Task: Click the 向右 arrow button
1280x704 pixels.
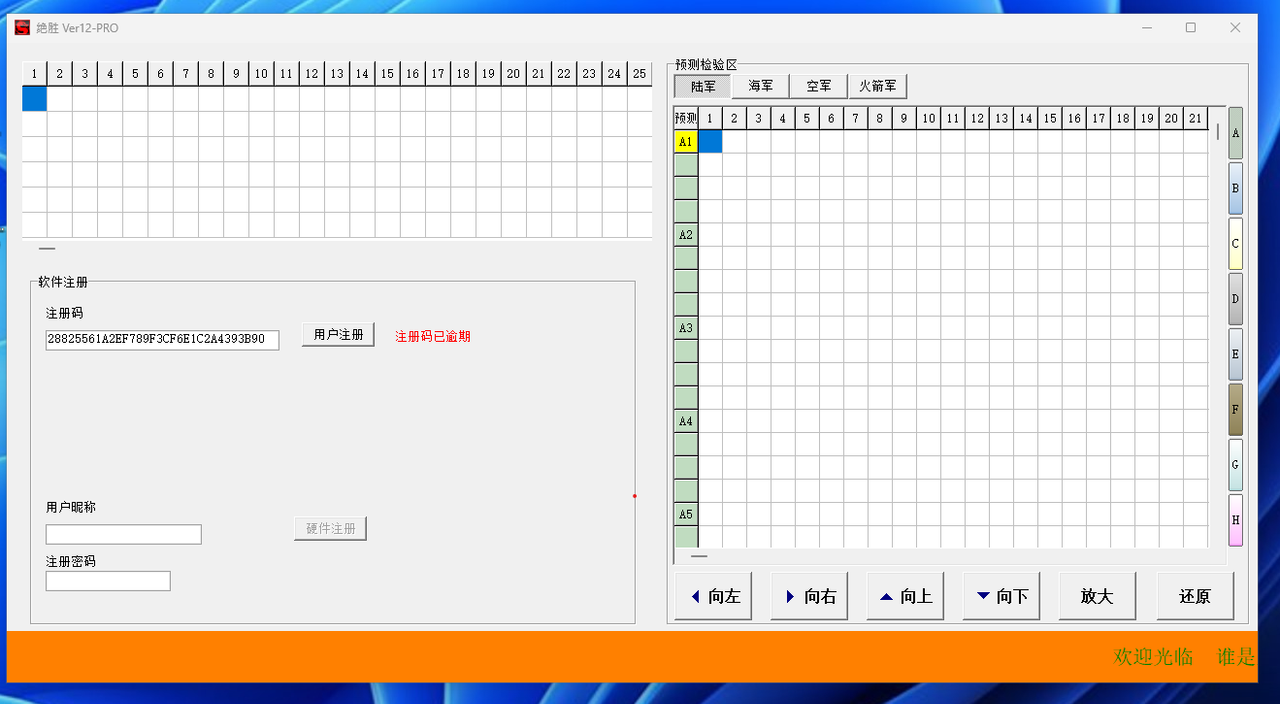Action: (809, 596)
